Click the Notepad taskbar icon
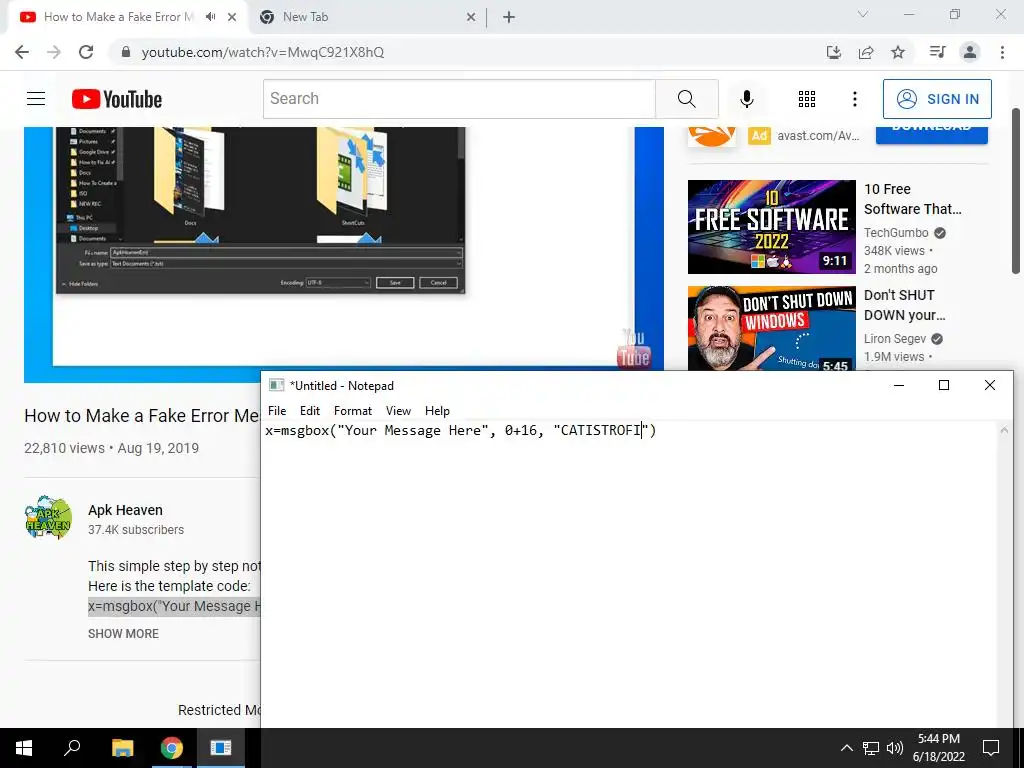The height and width of the screenshot is (768, 1024). (x=221, y=748)
